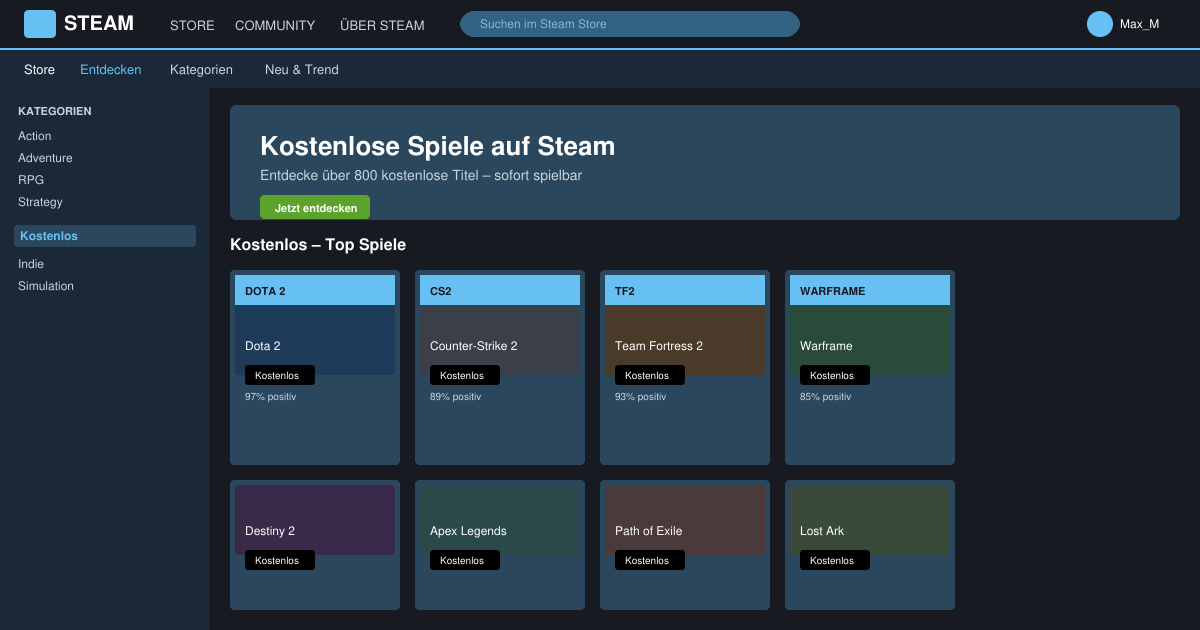Click the Max_M username
This screenshot has height=630, width=1200.
[x=1139, y=24]
